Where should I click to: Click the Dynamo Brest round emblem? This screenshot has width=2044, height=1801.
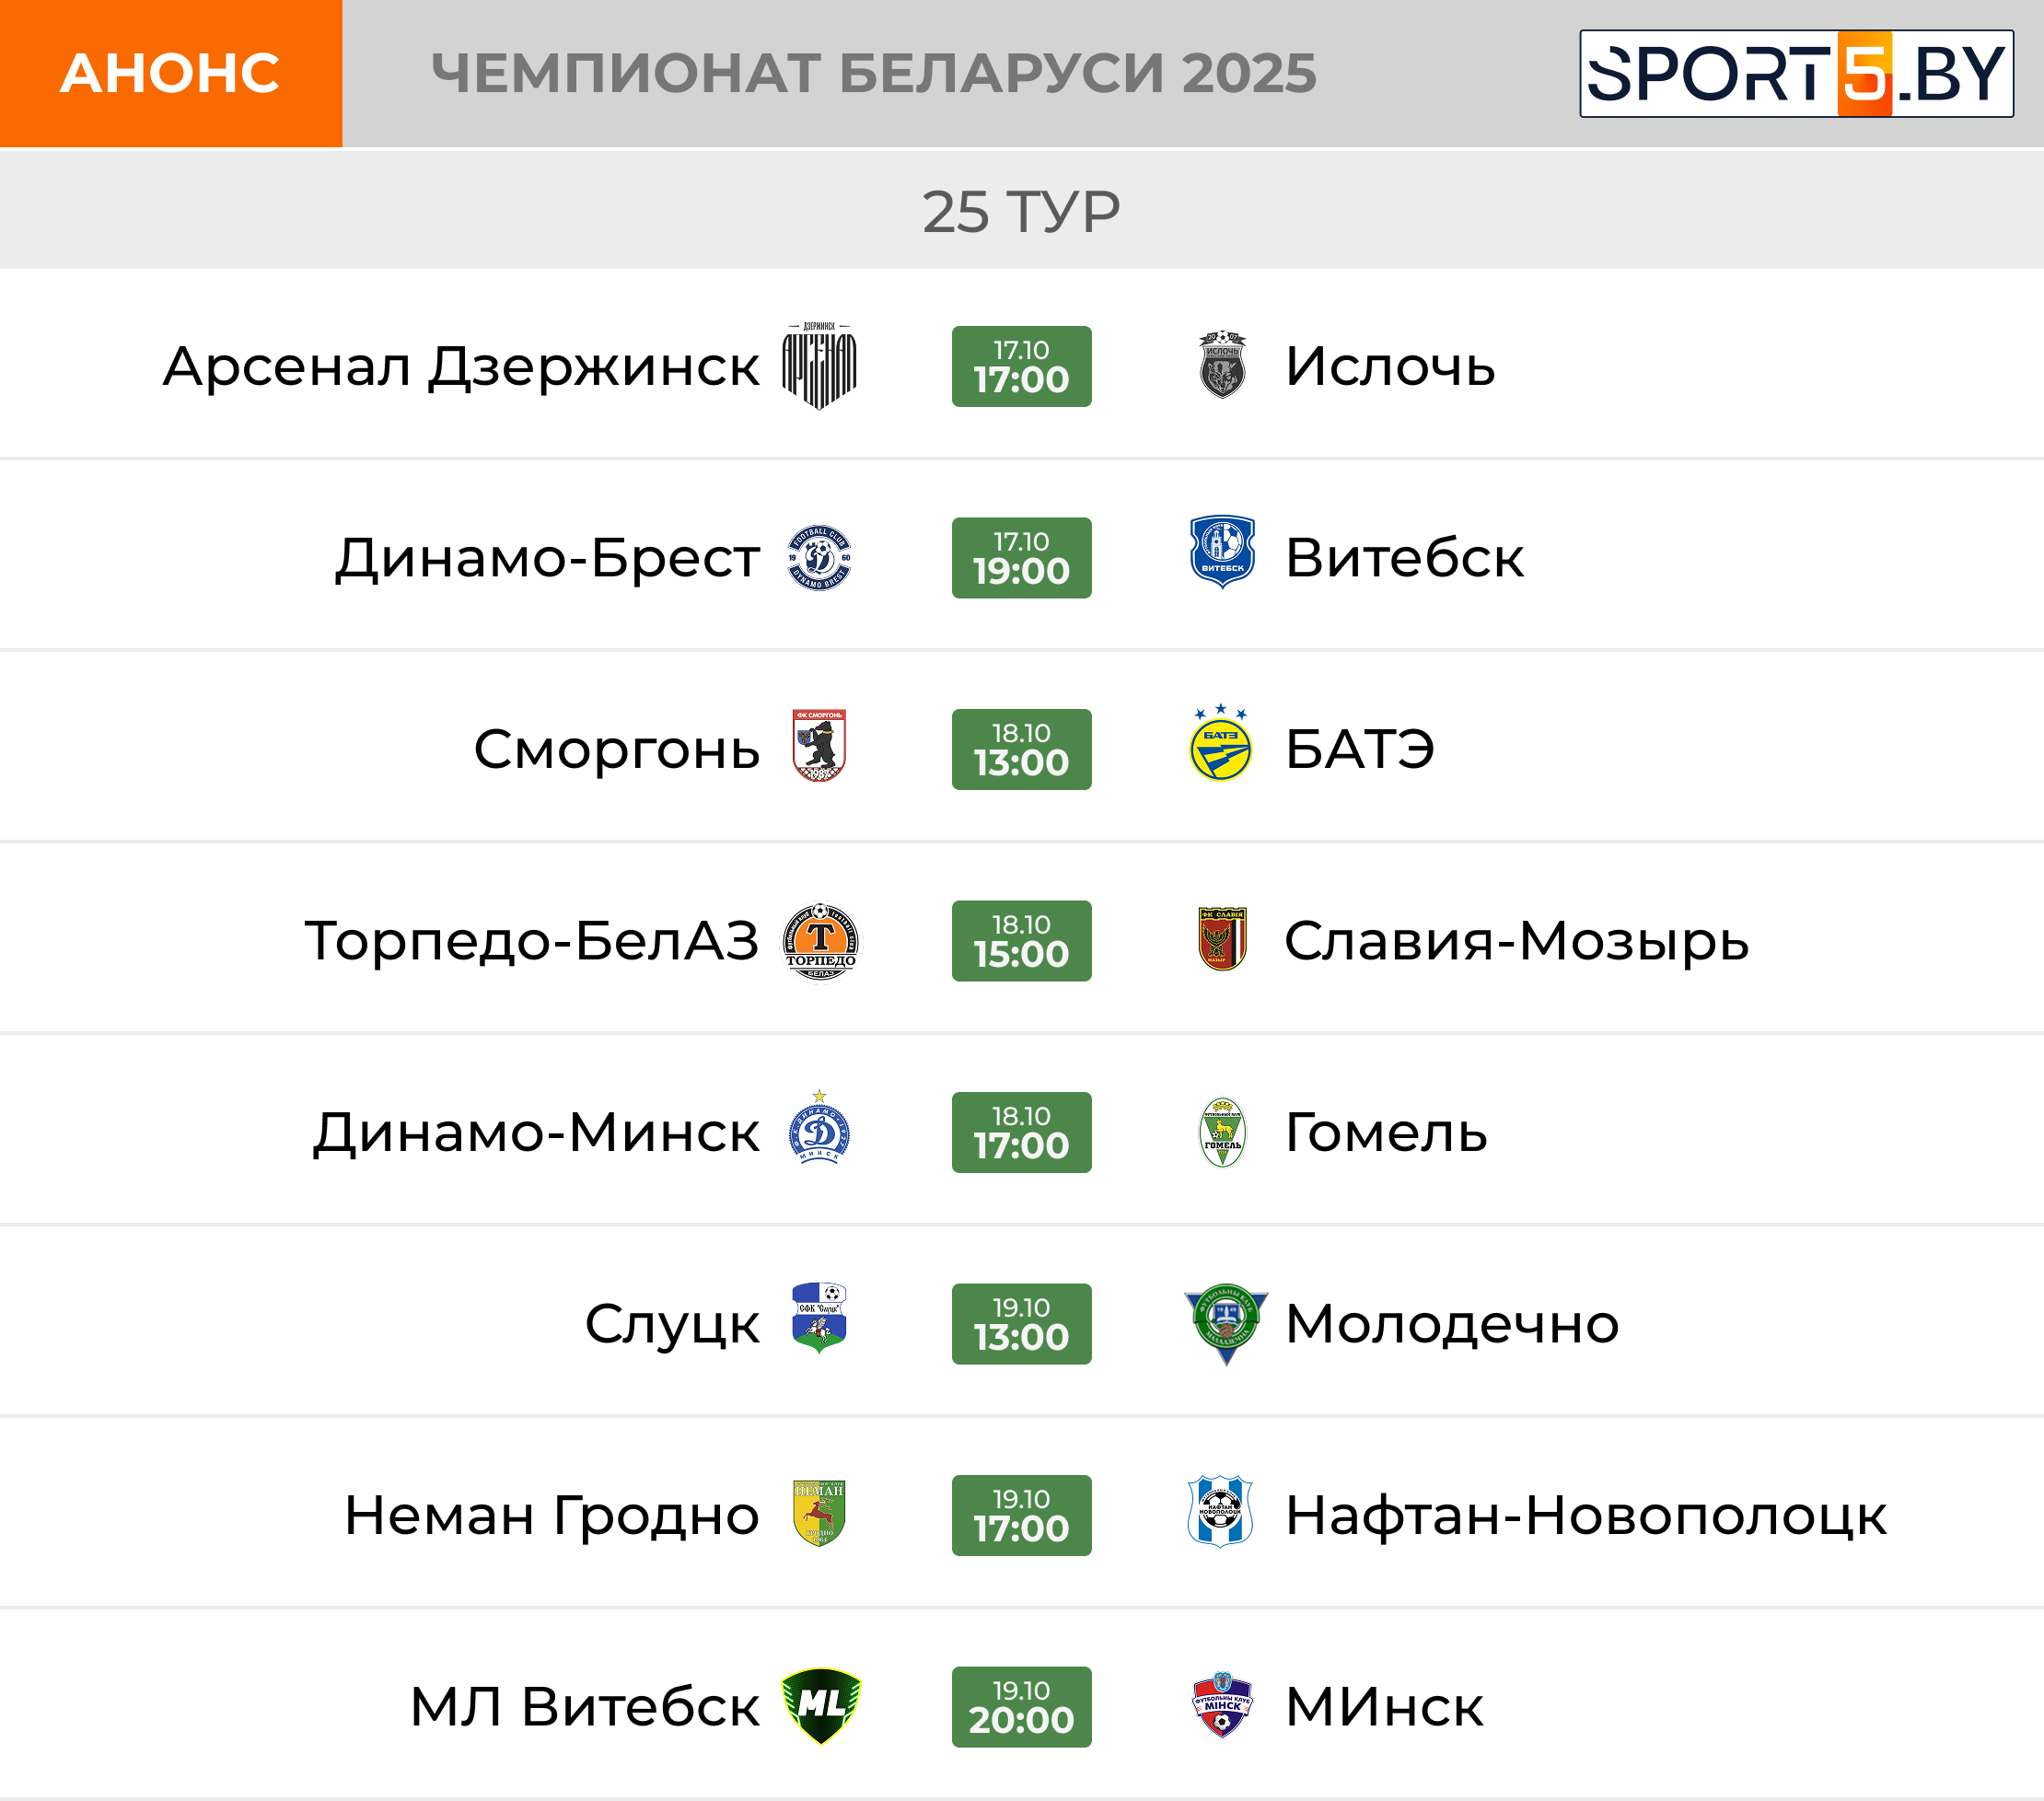[819, 558]
